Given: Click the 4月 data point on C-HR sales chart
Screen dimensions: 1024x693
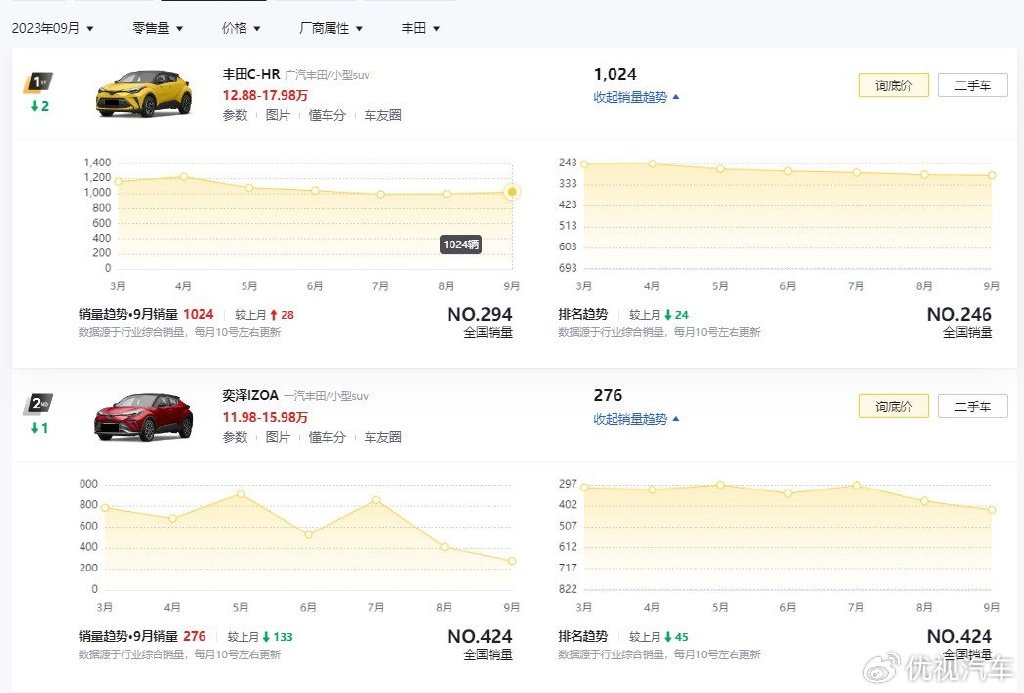Looking at the screenshot, I should pyautogui.click(x=184, y=176).
